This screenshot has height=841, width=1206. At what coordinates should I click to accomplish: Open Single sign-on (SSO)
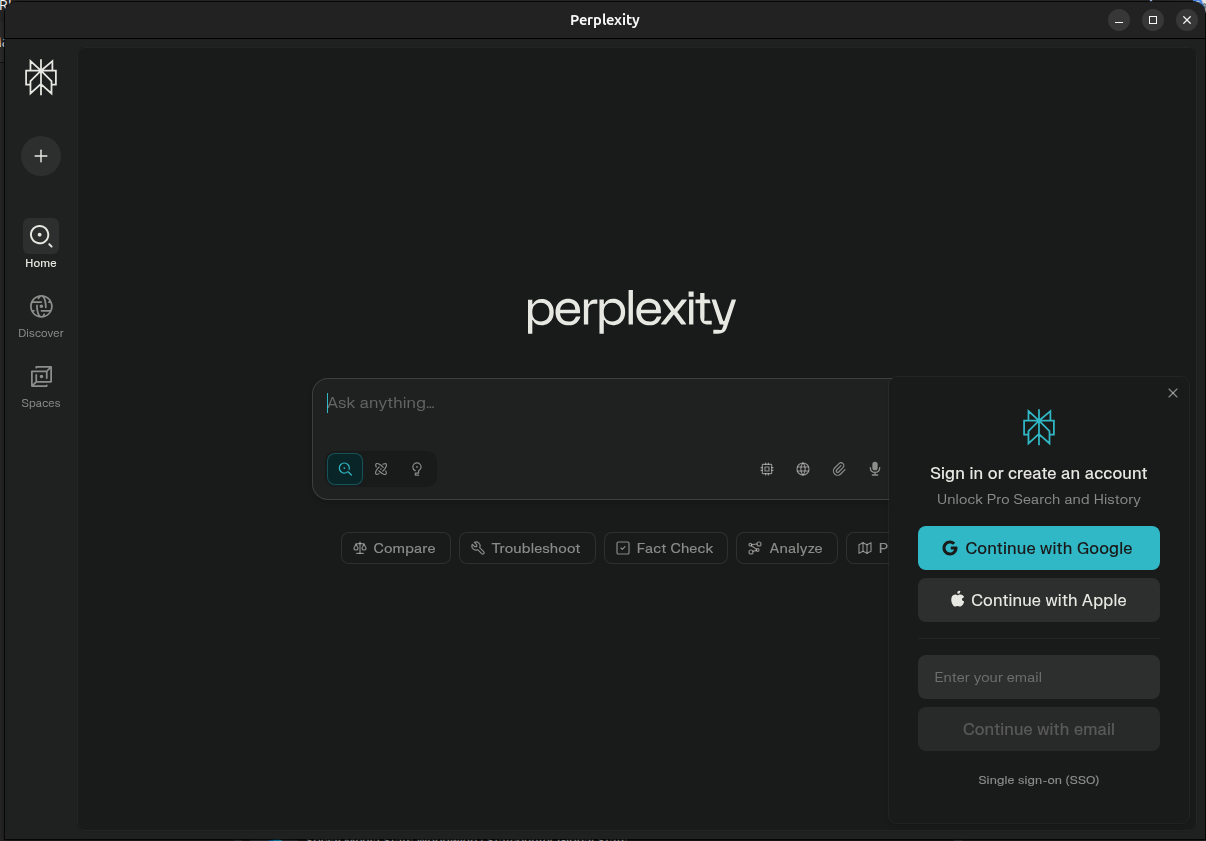point(1038,780)
